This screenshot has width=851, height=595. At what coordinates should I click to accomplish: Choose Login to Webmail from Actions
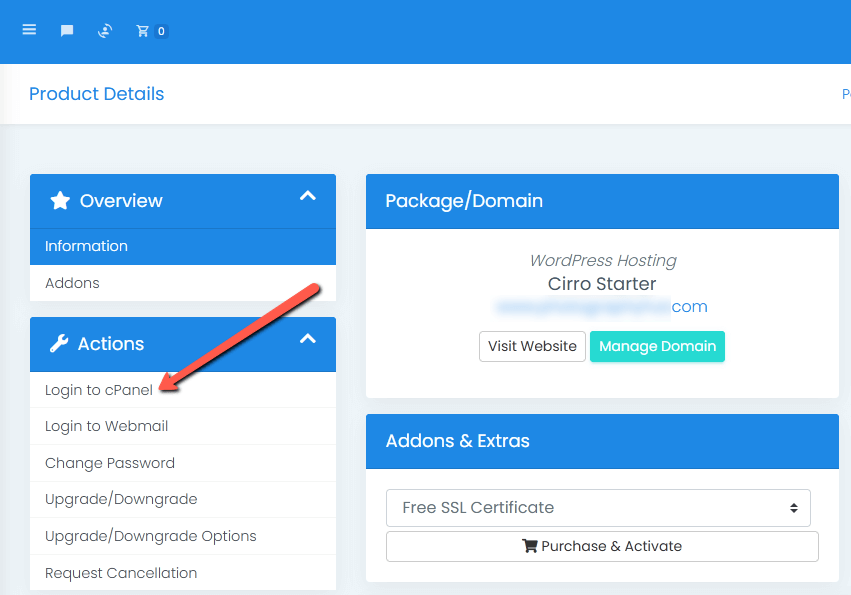tap(104, 425)
